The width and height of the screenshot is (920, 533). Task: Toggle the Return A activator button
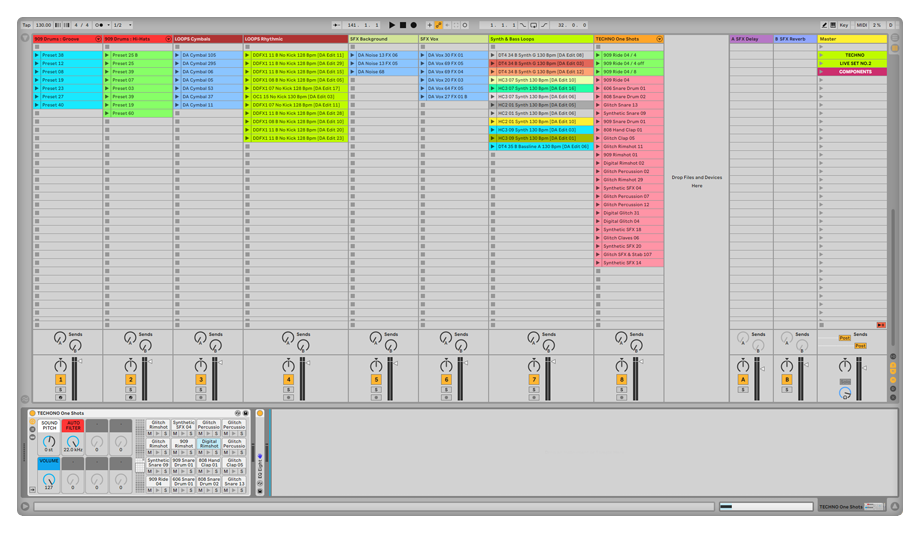pos(743,380)
